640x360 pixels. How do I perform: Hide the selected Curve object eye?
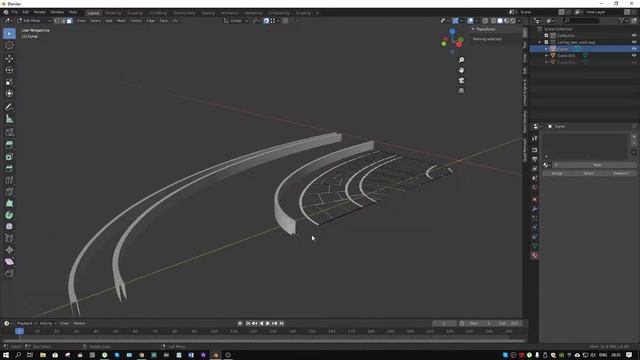pyautogui.click(x=634, y=49)
